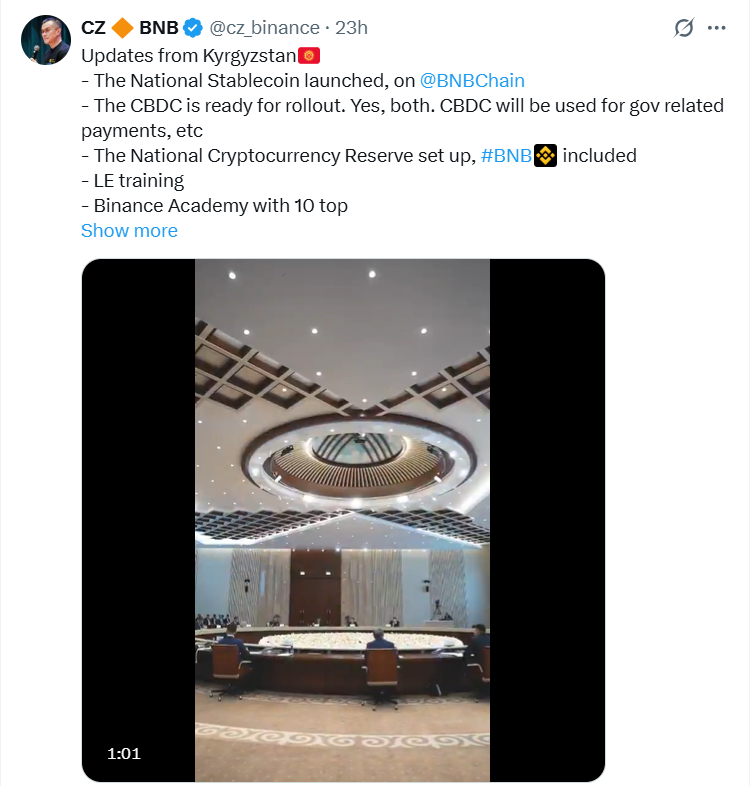
Task: Click "BNB" text in the display name
Action: 158,28
